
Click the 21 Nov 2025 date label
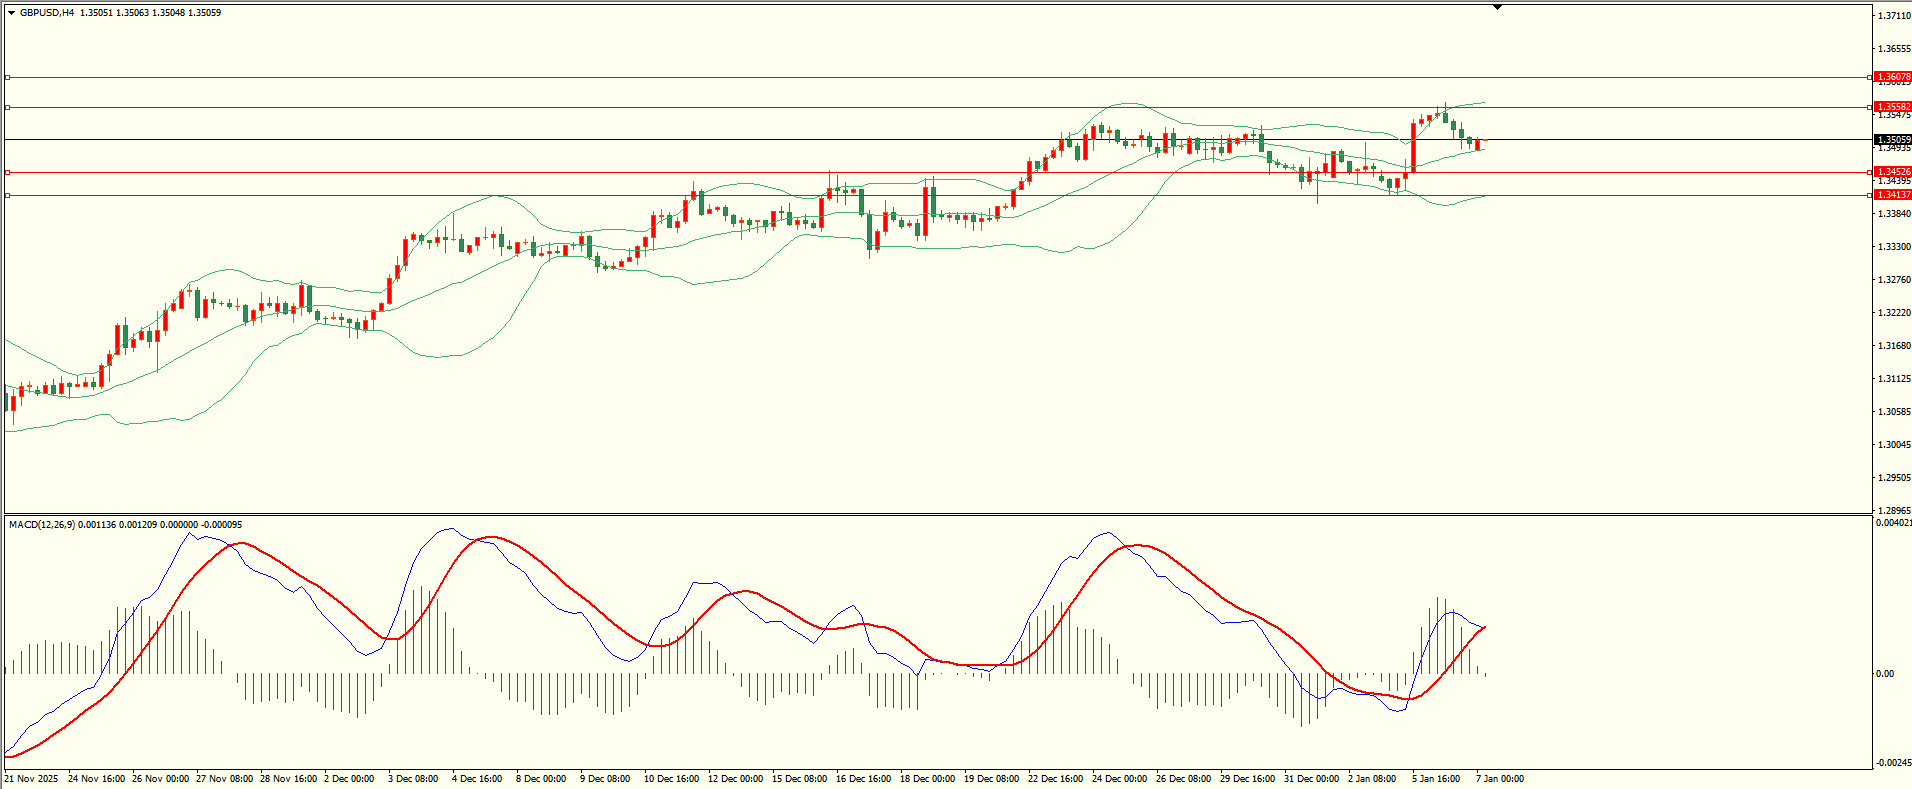tap(31, 779)
